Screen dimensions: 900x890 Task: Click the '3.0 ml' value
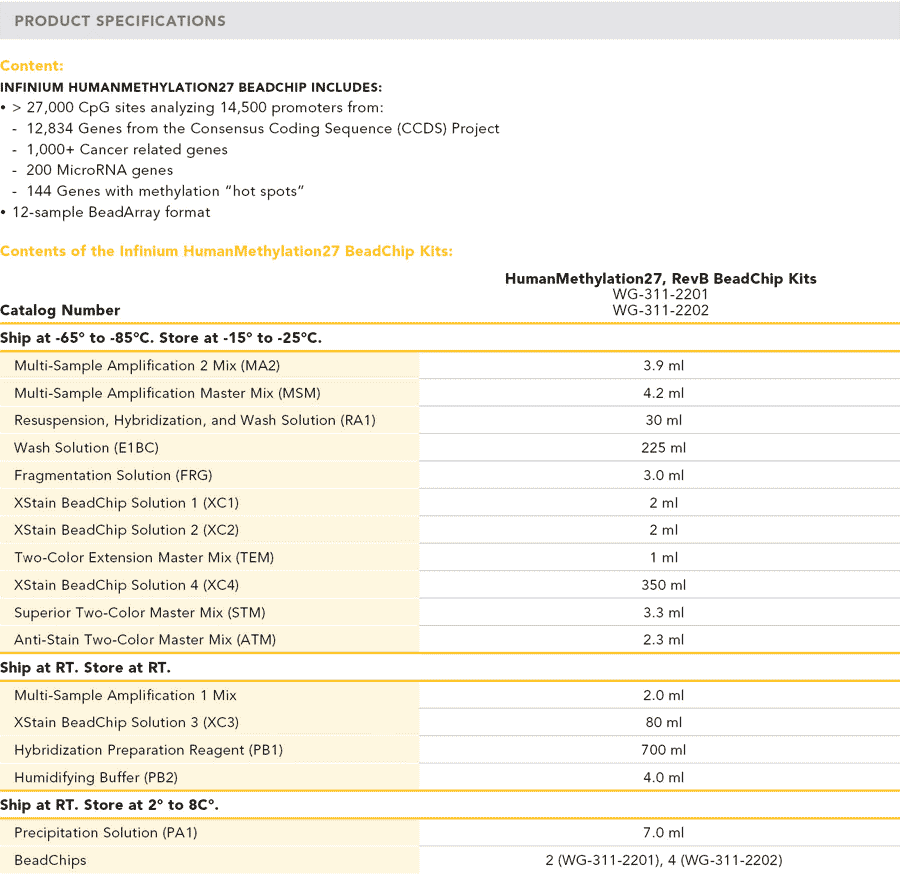pos(664,476)
